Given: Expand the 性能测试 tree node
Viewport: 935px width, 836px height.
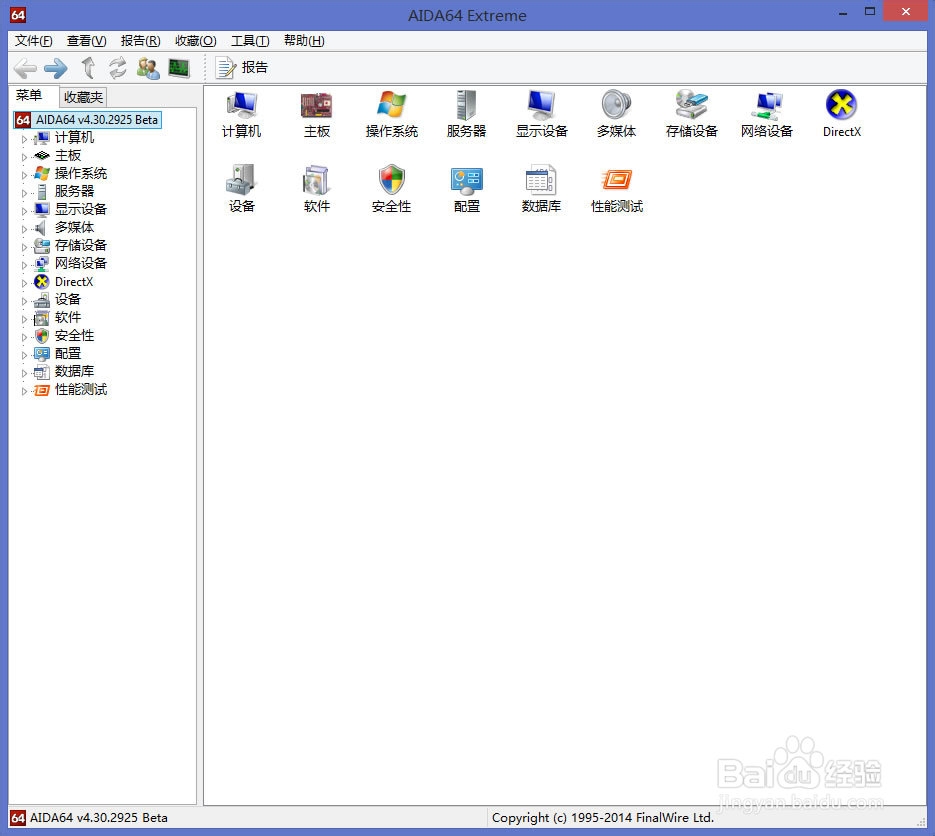Looking at the screenshot, I should 24,391.
